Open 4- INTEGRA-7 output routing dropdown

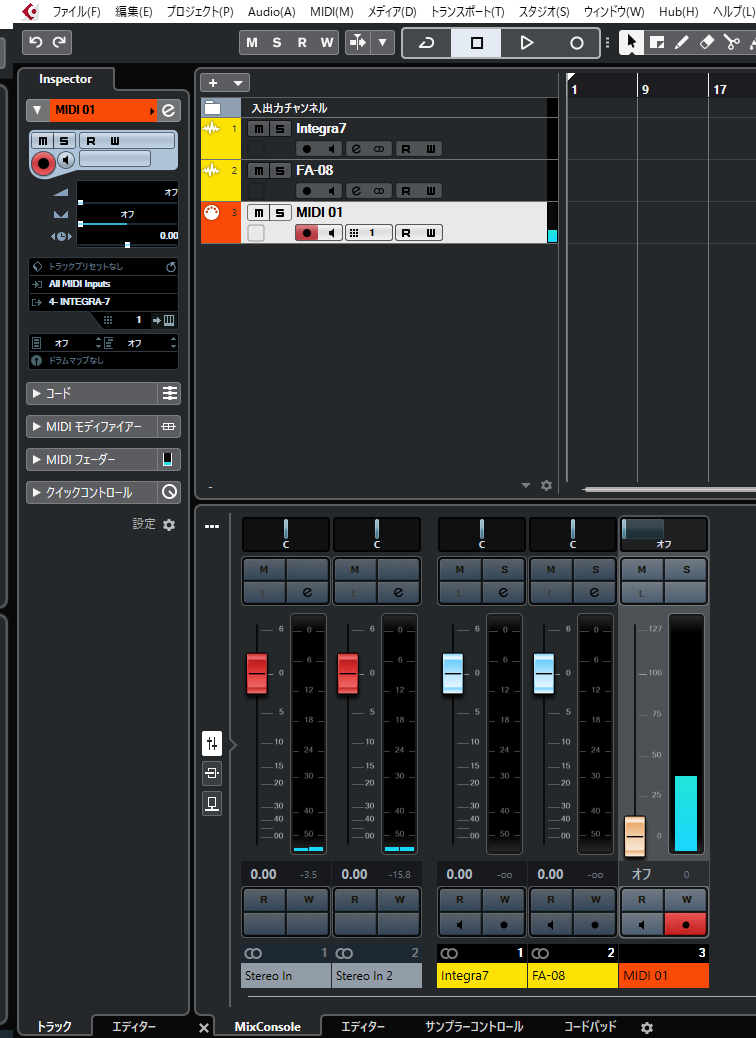[x=103, y=302]
